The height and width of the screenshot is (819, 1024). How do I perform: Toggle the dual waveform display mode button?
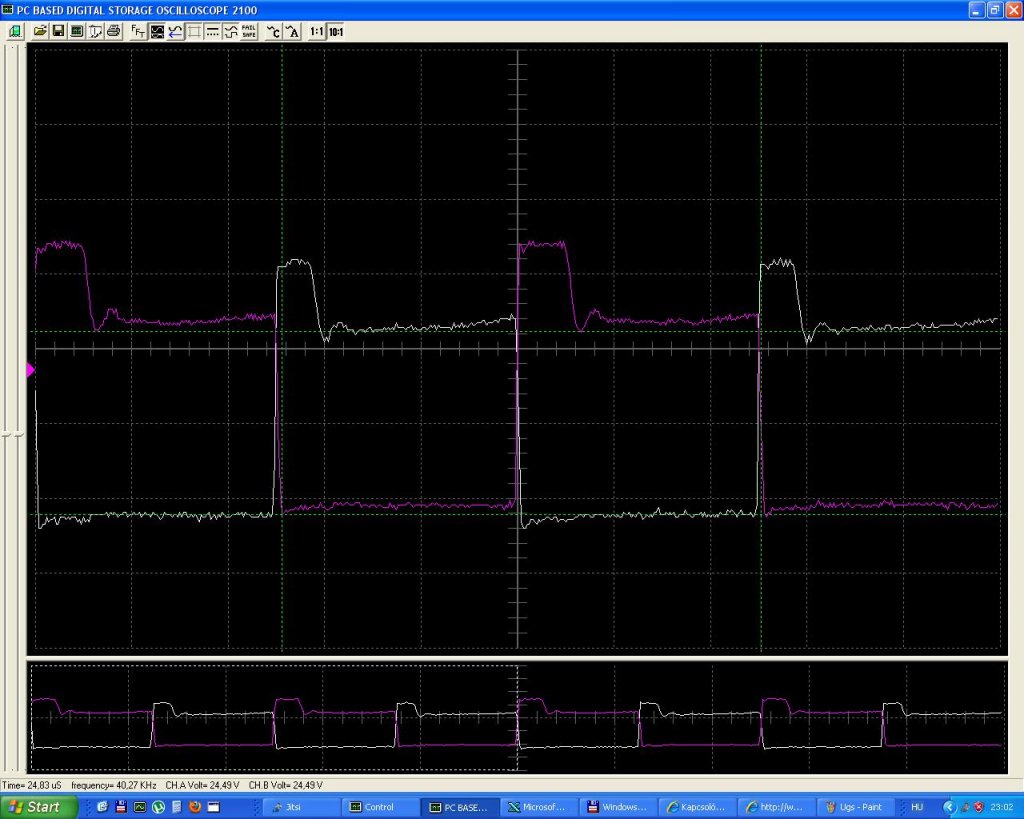(x=157, y=31)
